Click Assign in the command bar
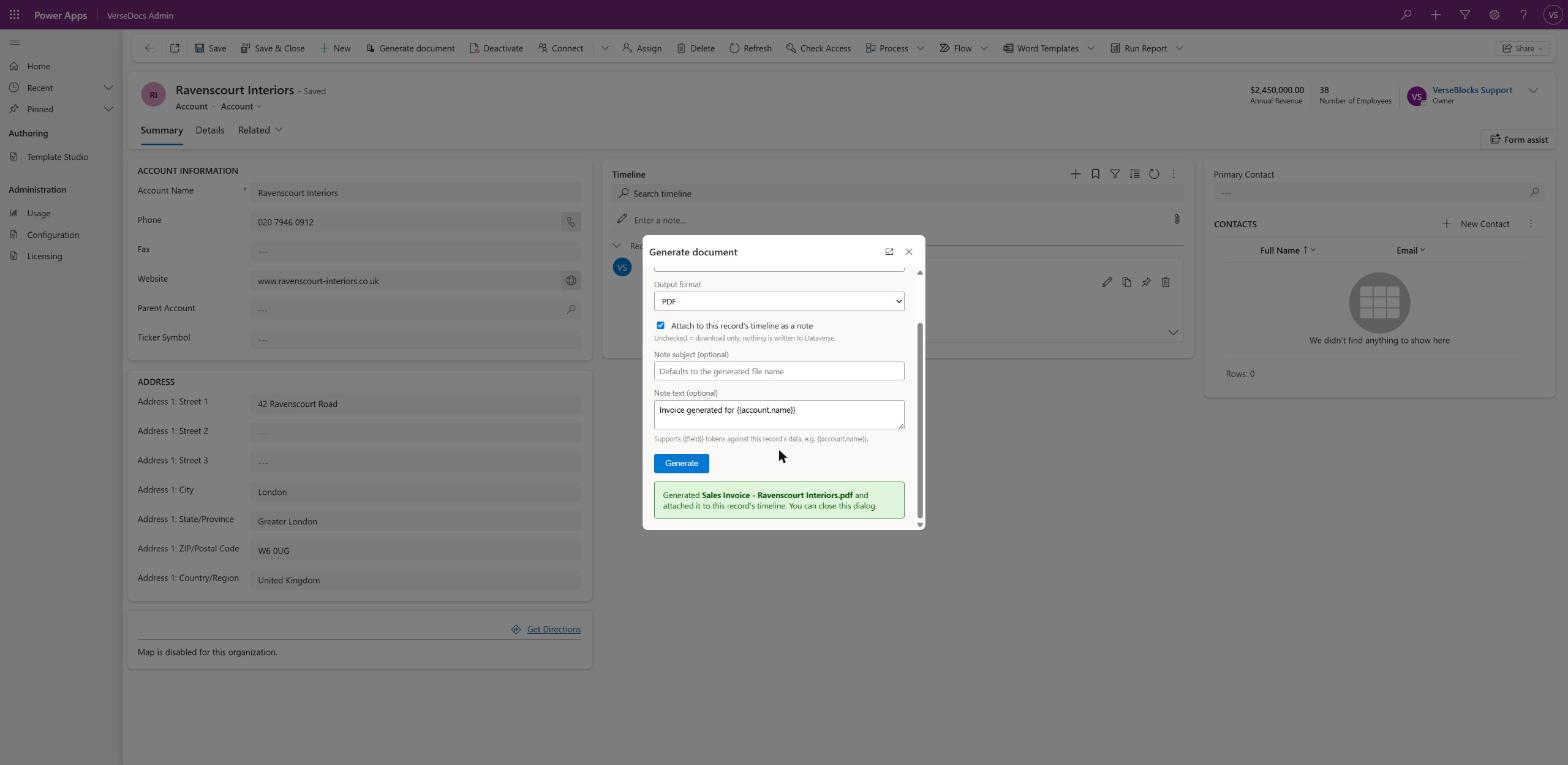Image resolution: width=1568 pixels, height=765 pixels. (641, 48)
